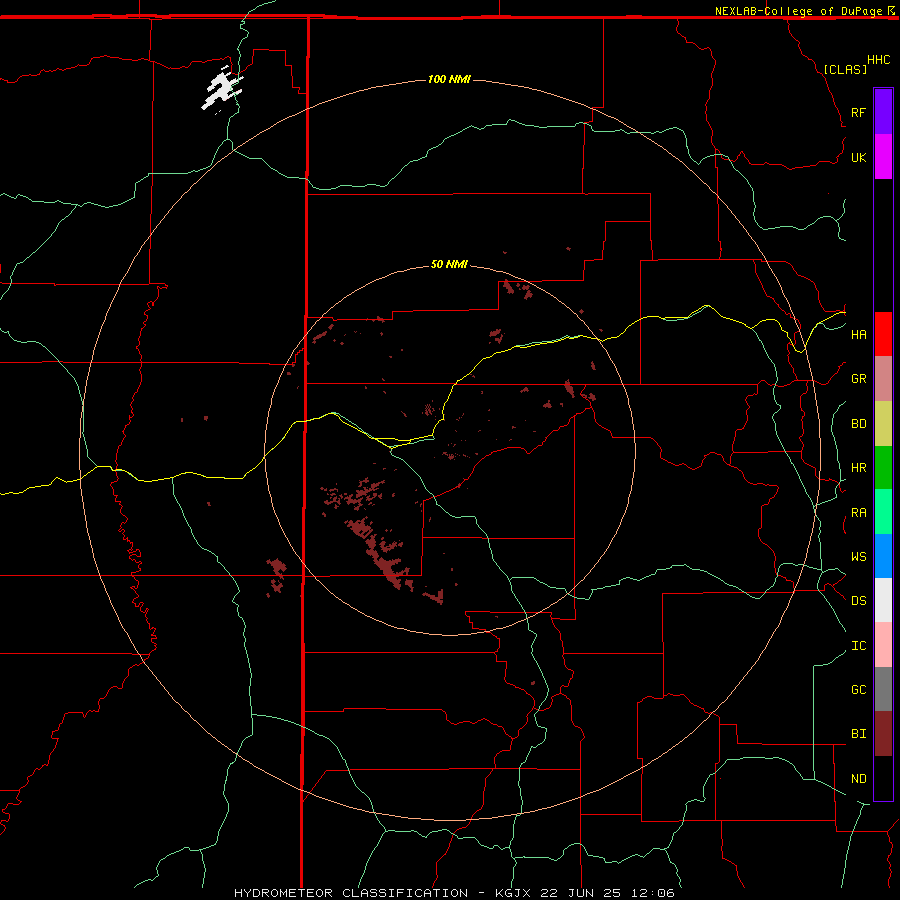
Task: Click the 50 NMI range ring label
Action: (x=449, y=264)
